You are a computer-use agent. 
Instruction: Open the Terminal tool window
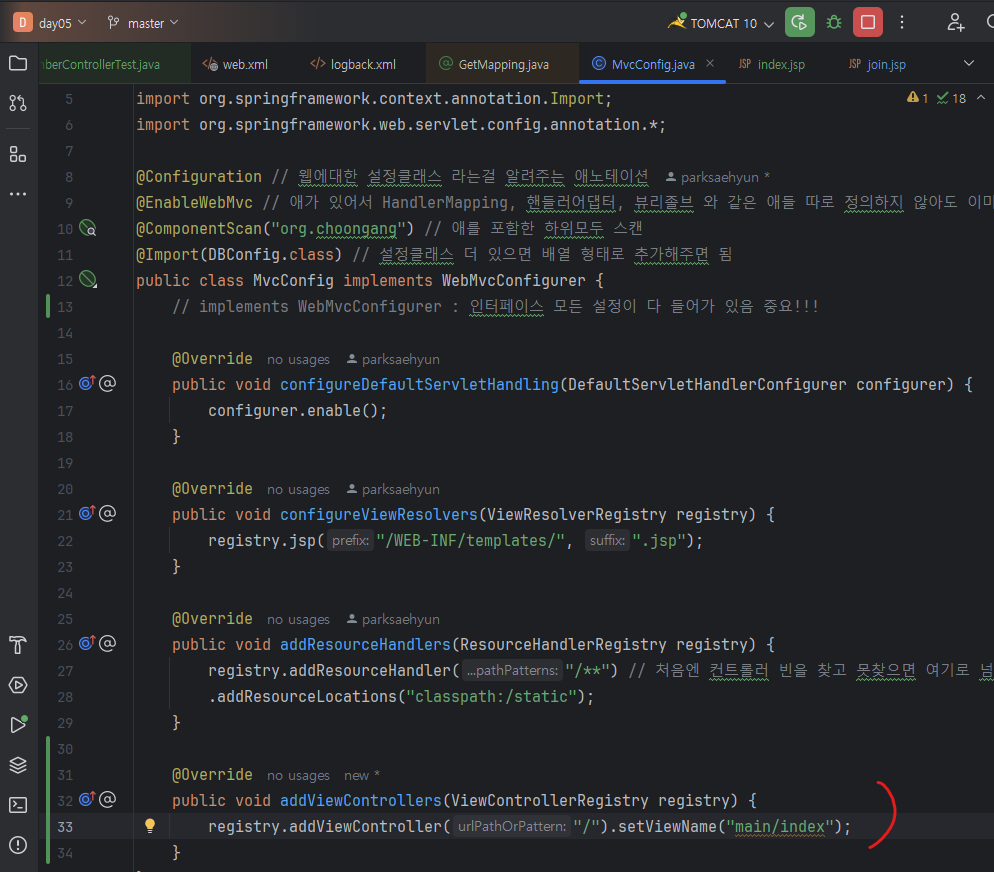coord(18,805)
